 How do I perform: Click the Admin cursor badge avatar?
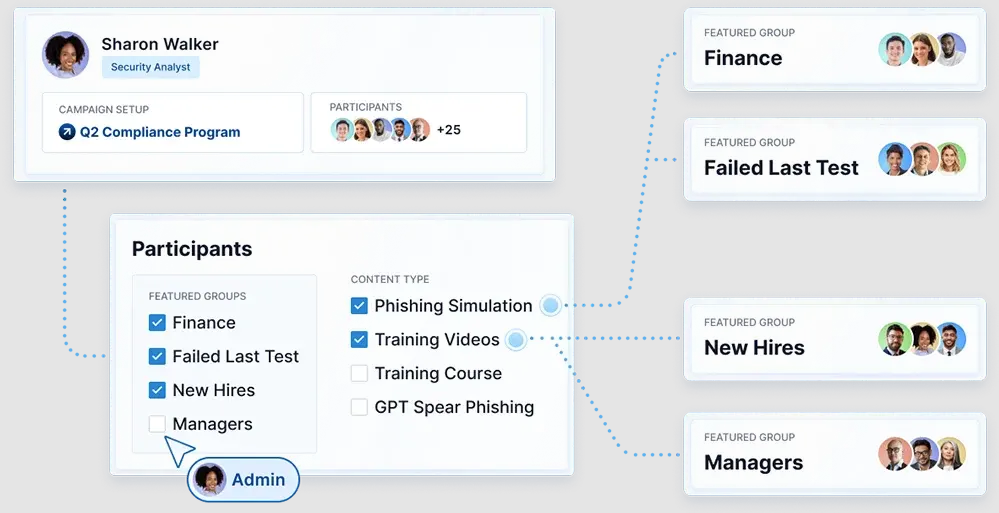point(210,479)
